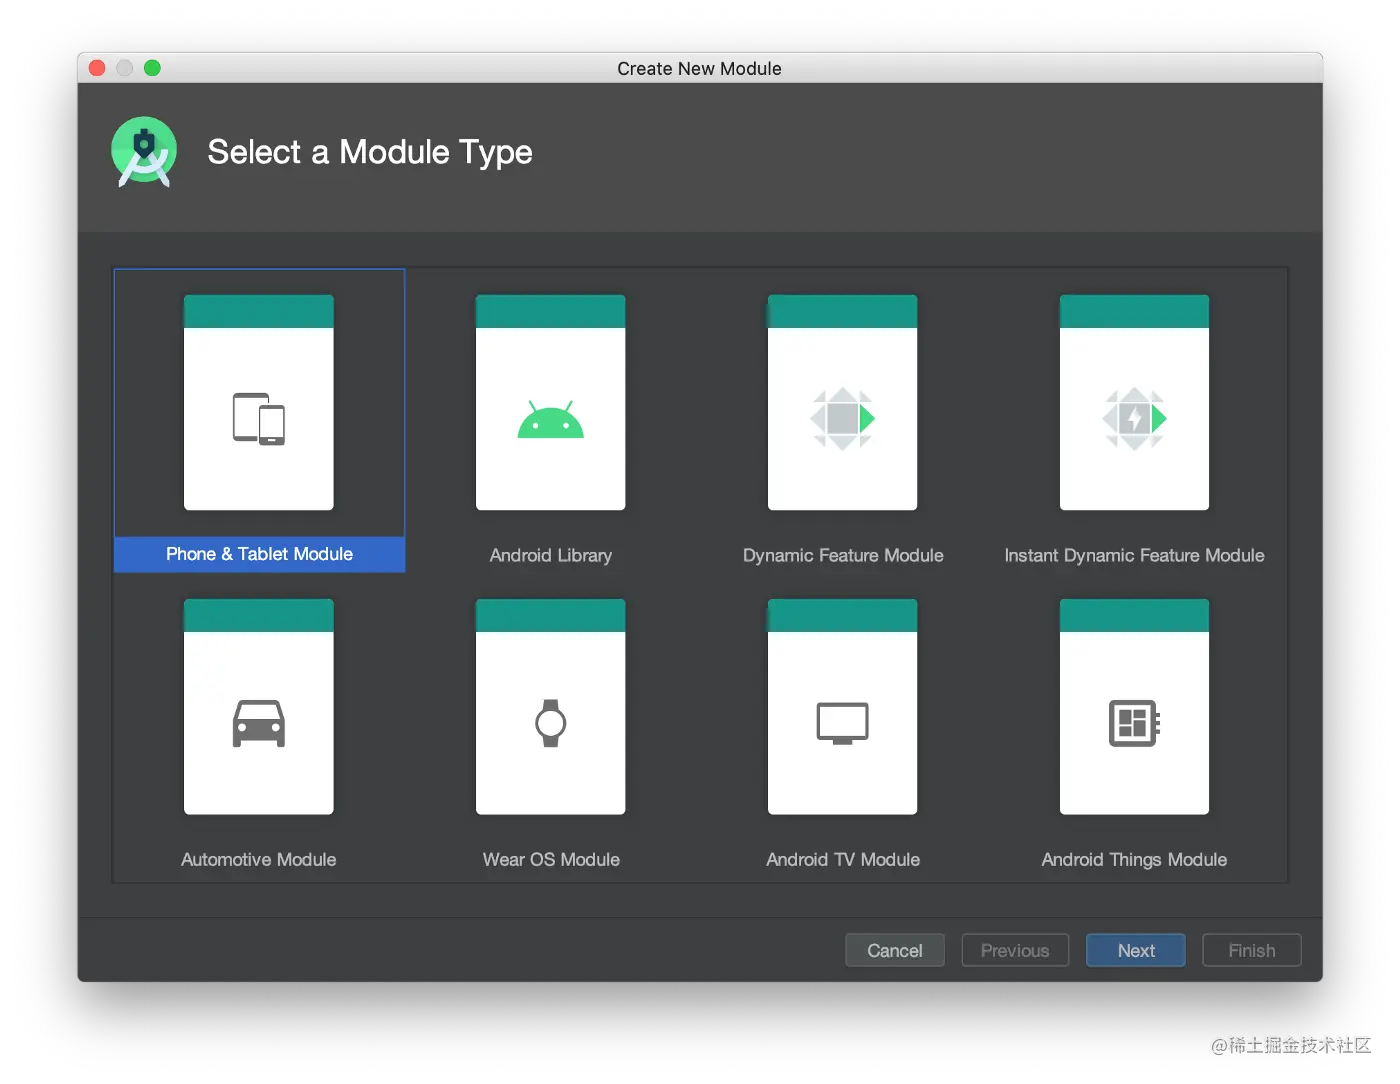Viewport: 1400px width, 1084px height.
Task: Click the "Dynamic Feature Module" label
Action: (x=843, y=555)
